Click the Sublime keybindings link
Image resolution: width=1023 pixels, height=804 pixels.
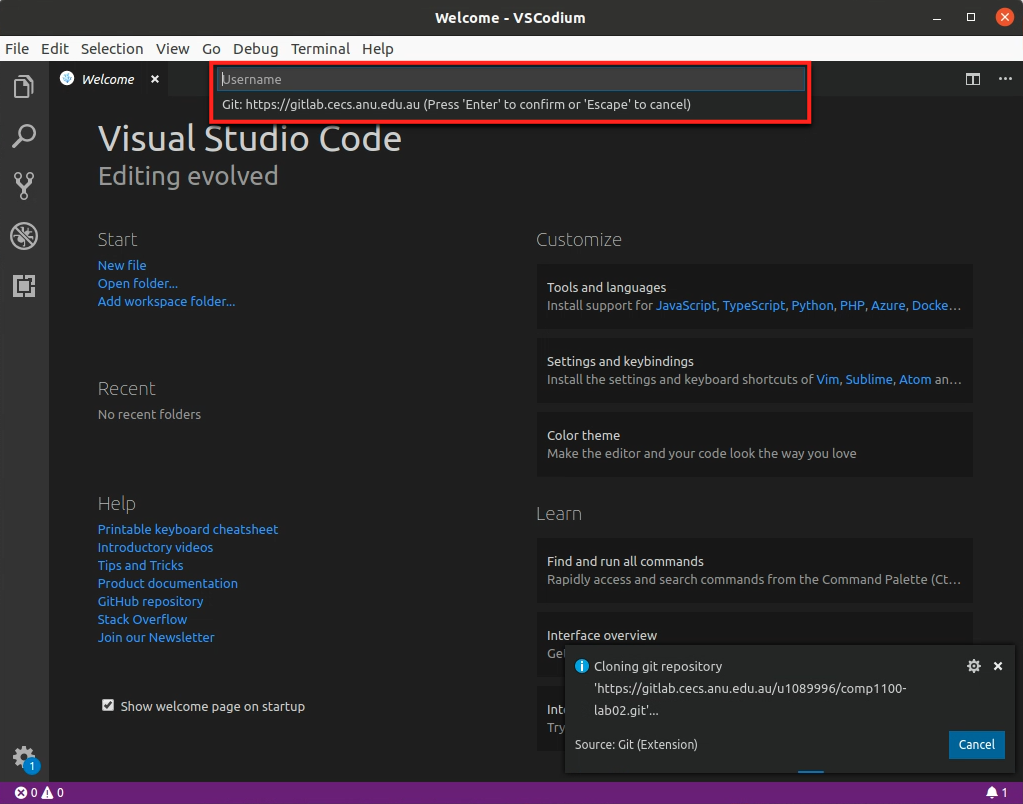(868, 379)
